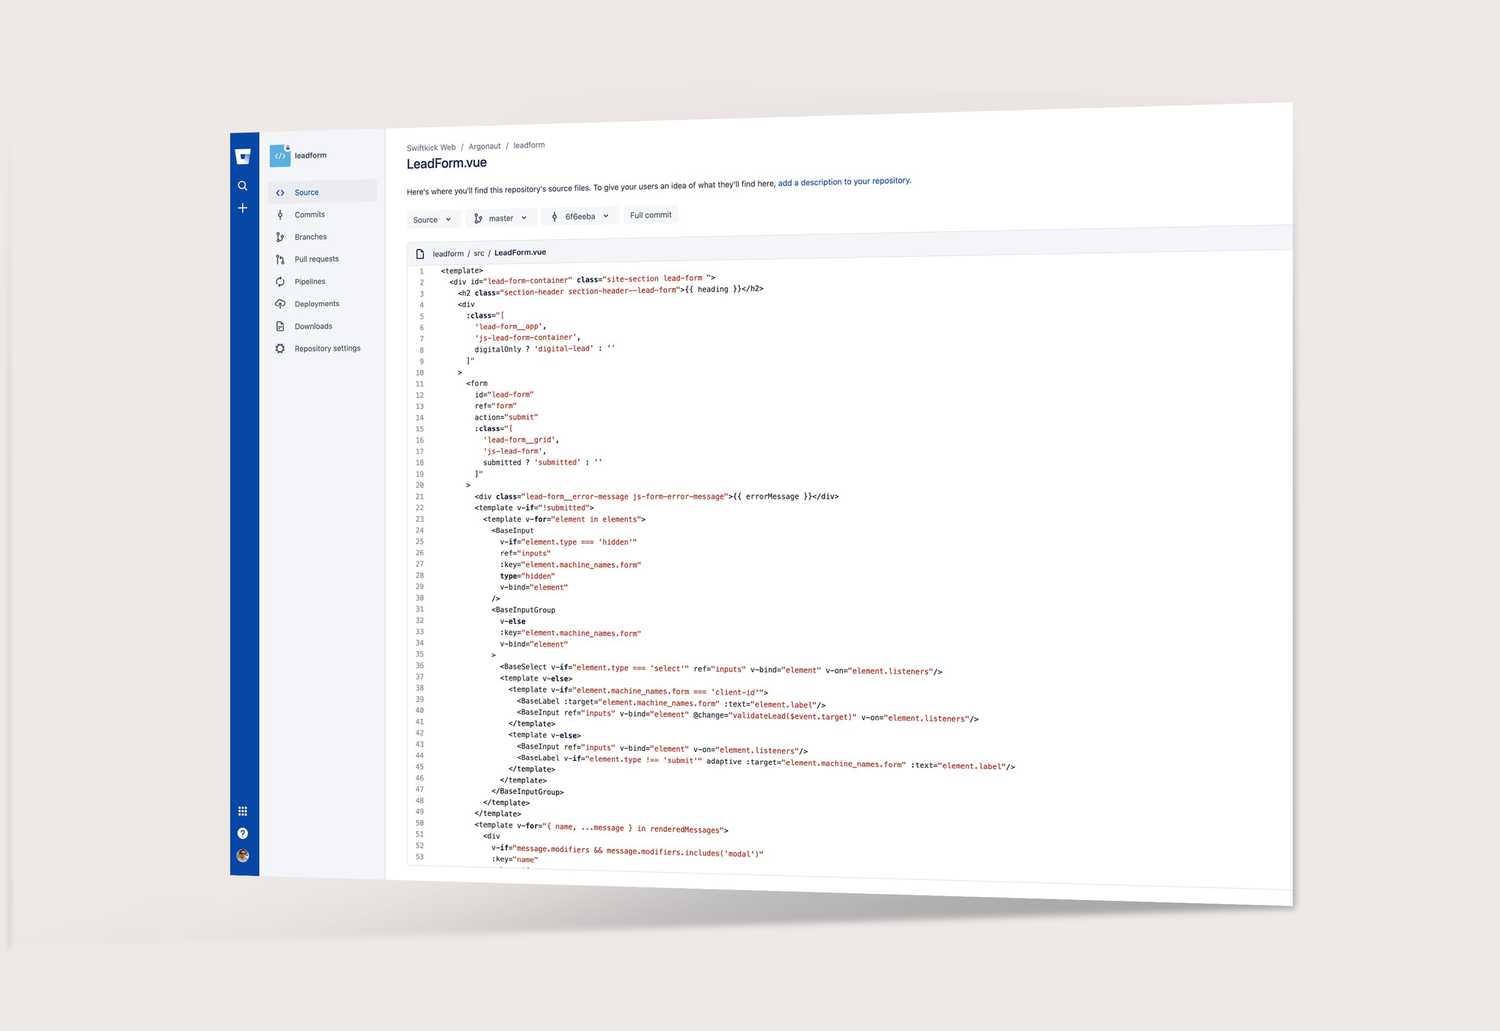Click the help question mark icon

click(243, 833)
